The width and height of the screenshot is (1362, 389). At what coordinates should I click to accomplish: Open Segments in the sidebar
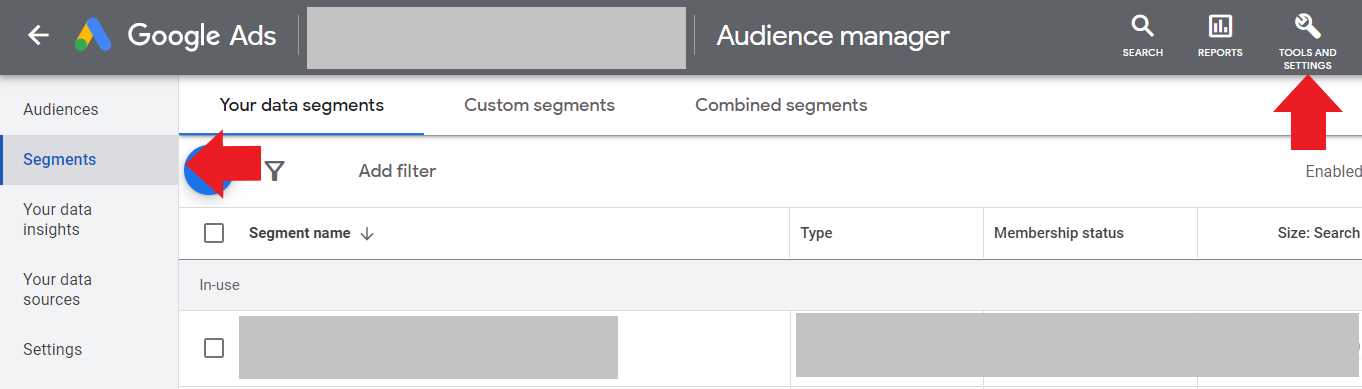click(x=89, y=160)
